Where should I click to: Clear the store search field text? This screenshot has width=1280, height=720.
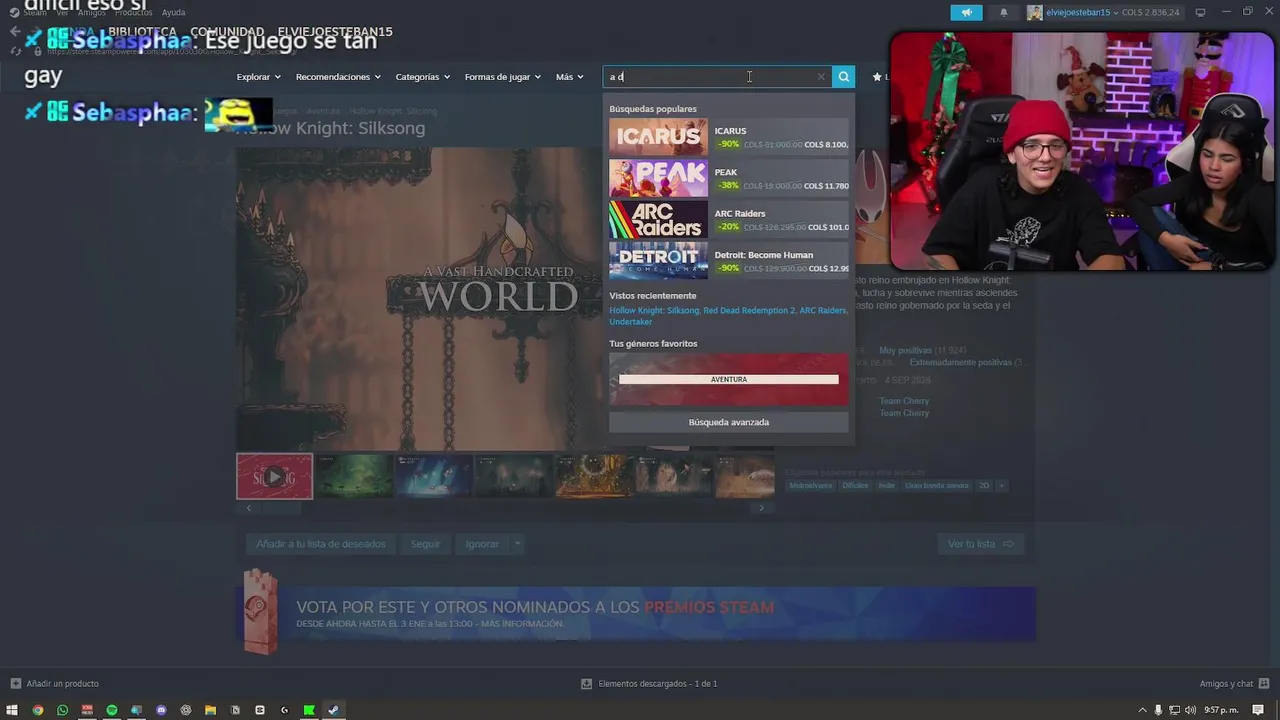point(821,77)
